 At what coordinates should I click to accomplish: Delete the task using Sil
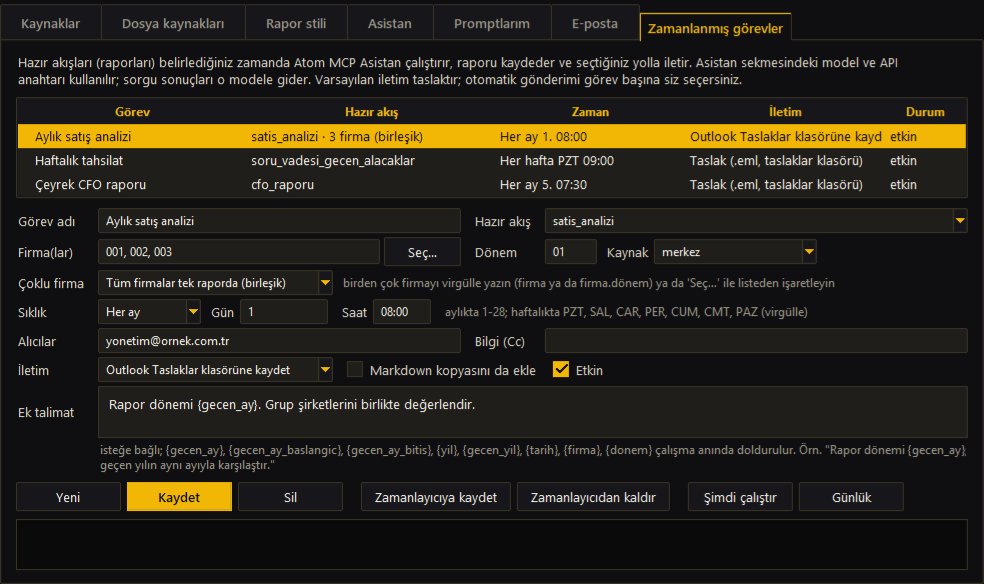coord(290,497)
